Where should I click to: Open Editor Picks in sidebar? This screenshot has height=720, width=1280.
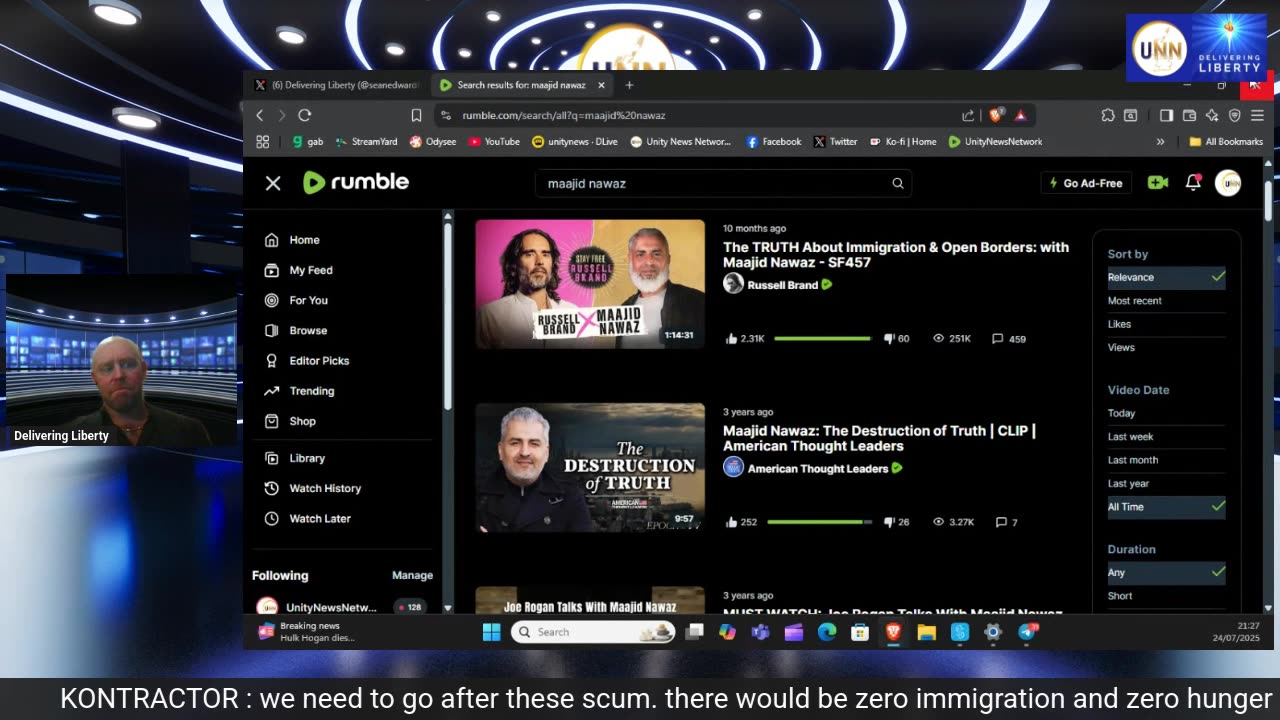click(307, 360)
